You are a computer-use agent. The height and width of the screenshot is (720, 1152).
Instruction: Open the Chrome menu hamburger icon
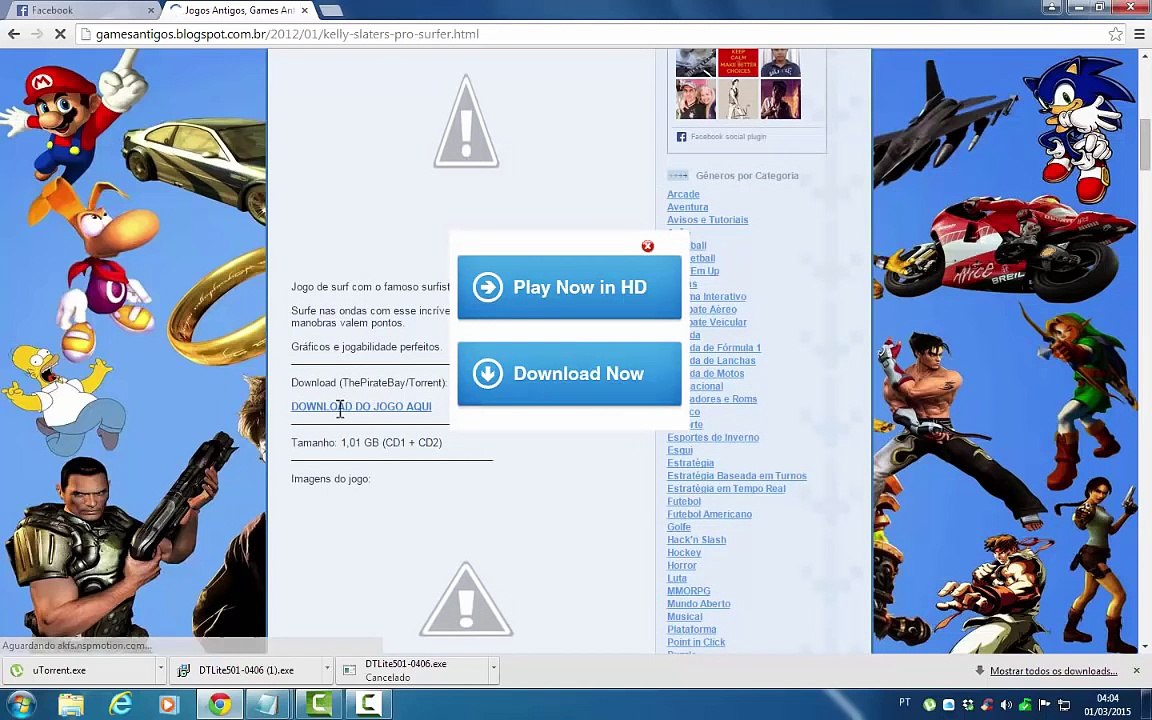(1140, 34)
